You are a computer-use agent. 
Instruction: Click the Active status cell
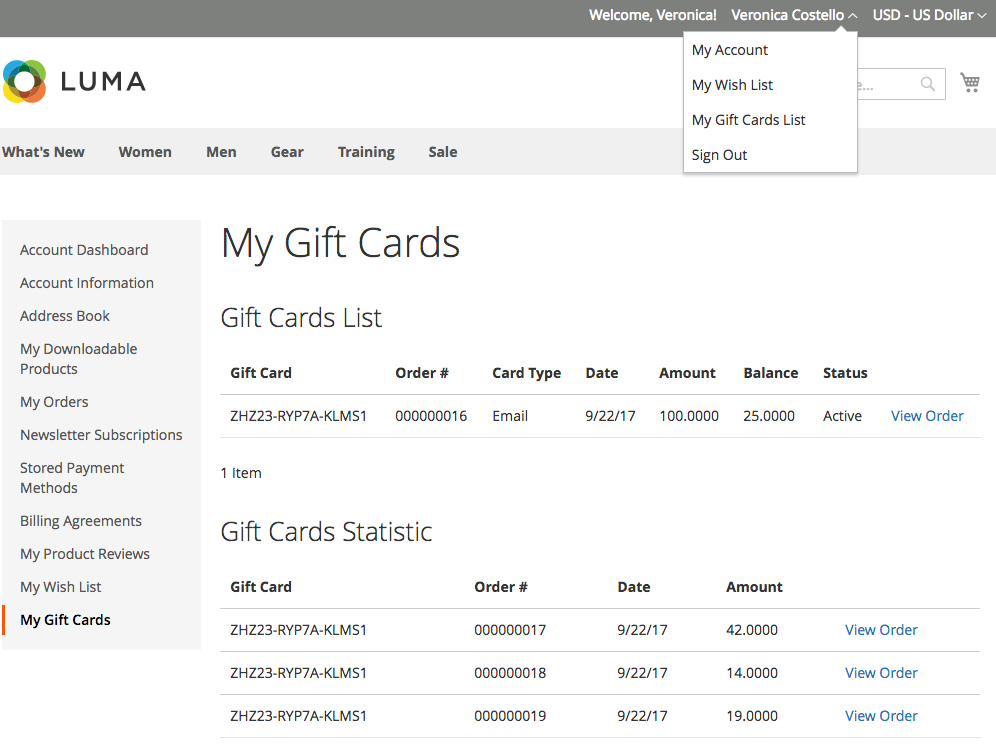pyautogui.click(x=842, y=416)
